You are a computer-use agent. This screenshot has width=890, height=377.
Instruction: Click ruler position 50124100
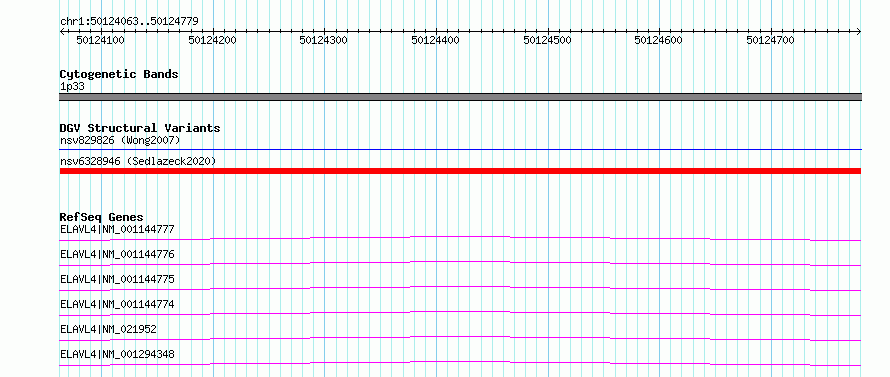(x=100, y=40)
